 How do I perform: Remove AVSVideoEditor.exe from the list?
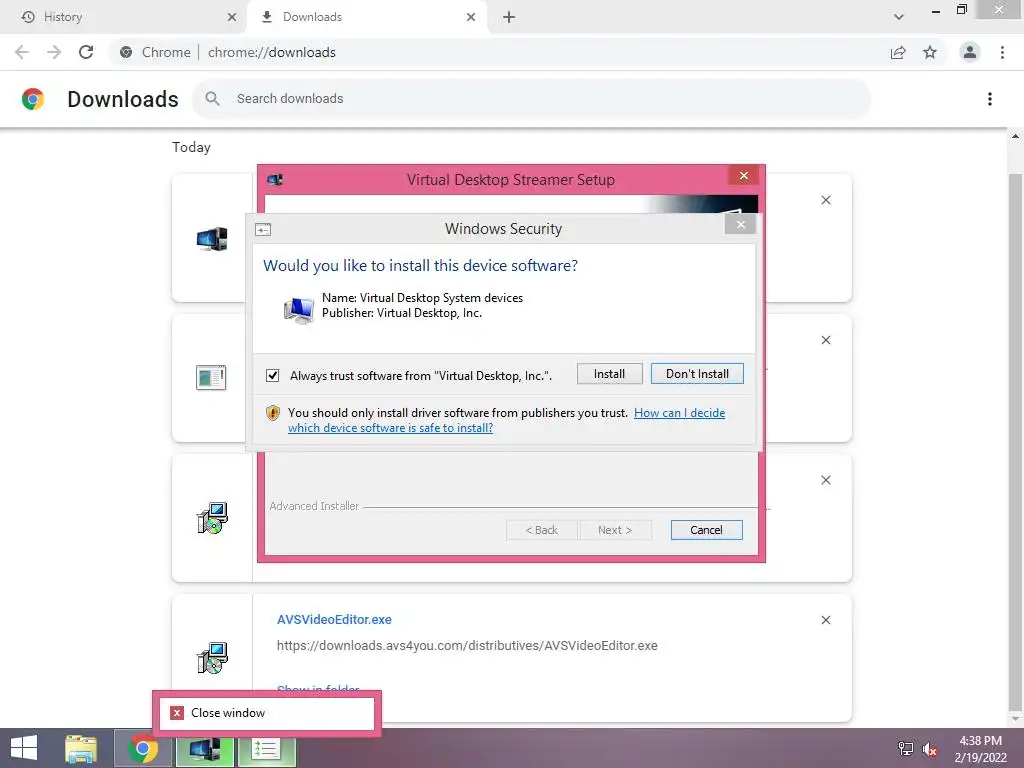pyautogui.click(x=825, y=620)
